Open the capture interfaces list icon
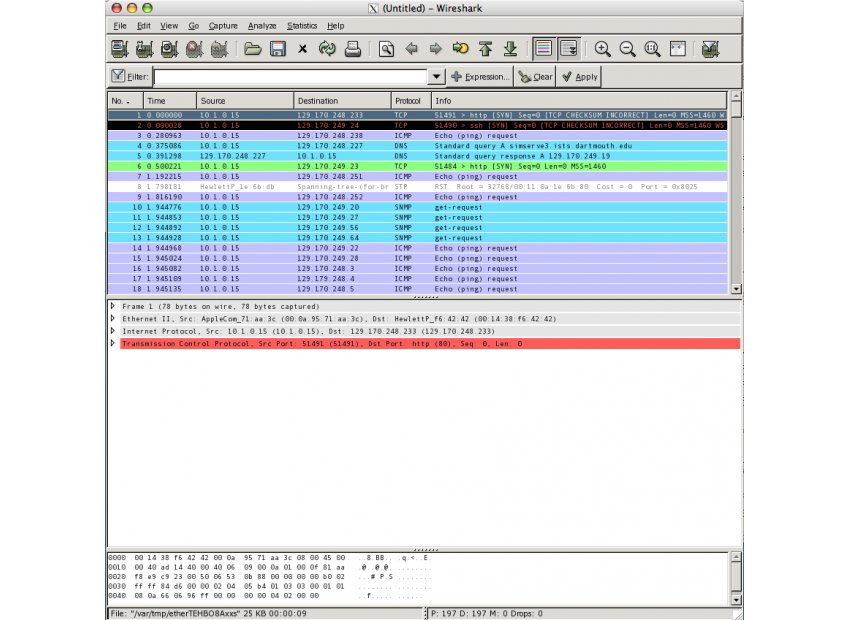This screenshot has height=620, width=850. pos(120,49)
